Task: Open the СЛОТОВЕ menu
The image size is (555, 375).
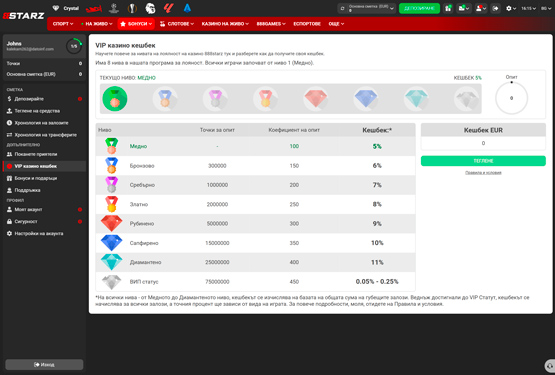Action: tap(177, 24)
